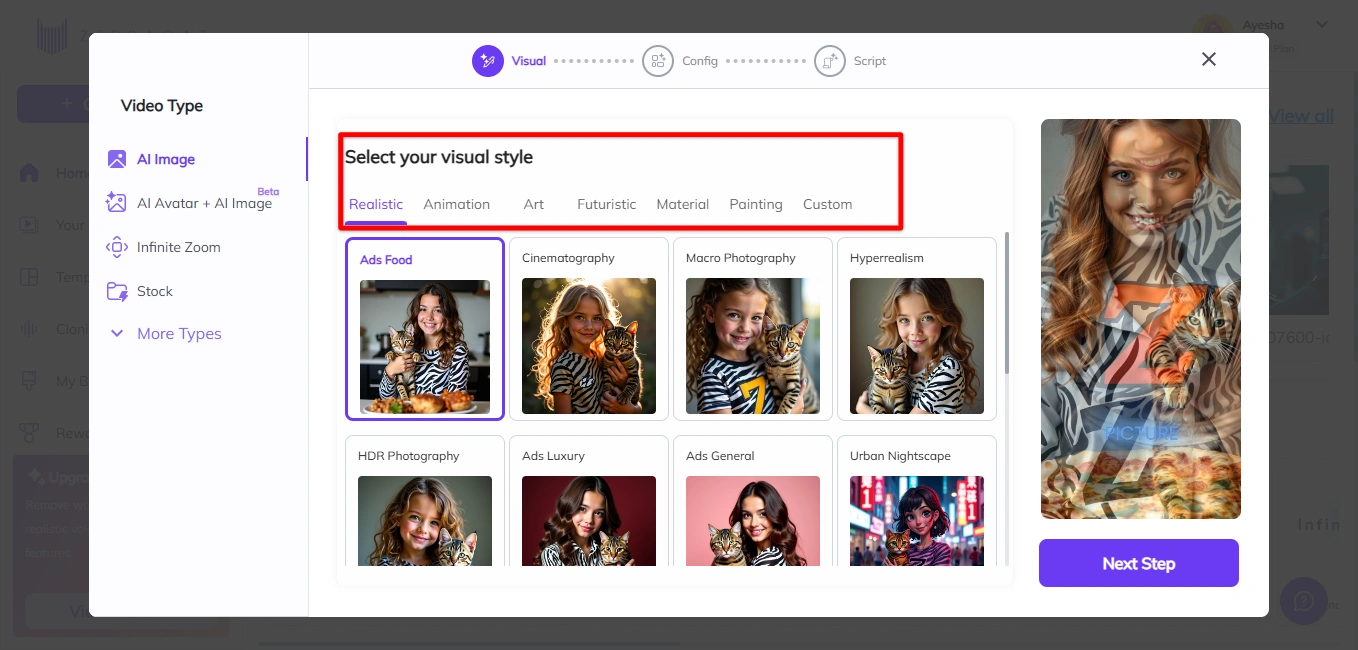This screenshot has width=1358, height=650.
Task: Click the Visual step label
Action: pos(529,61)
